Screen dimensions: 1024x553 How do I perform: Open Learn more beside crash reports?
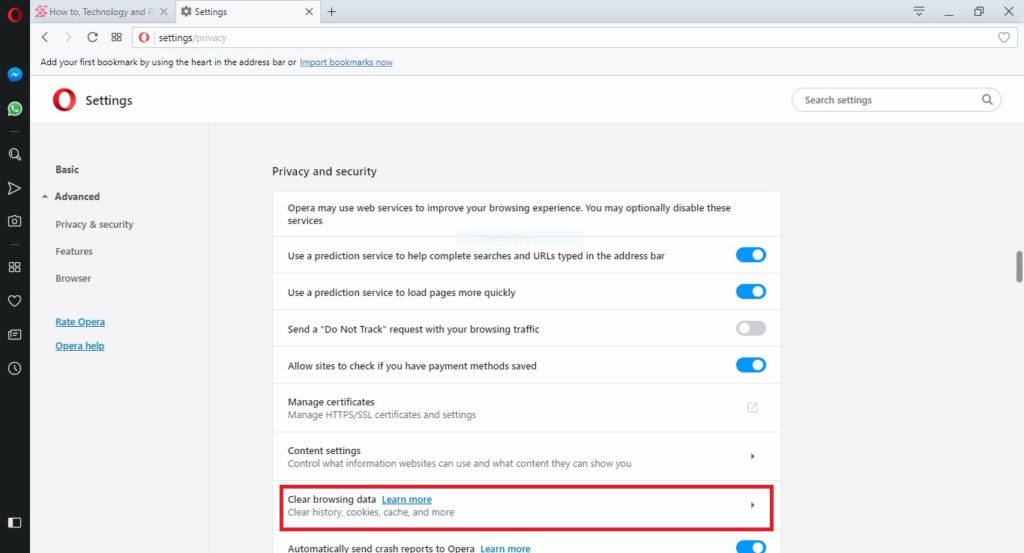[x=505, y=548]
